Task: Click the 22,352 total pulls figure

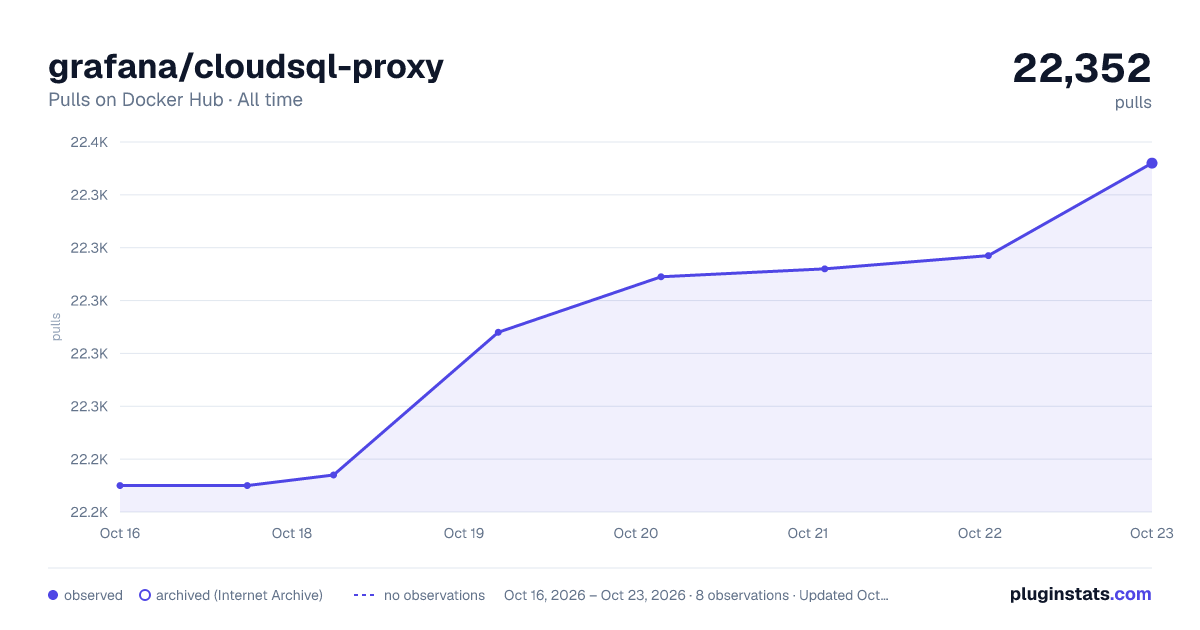Action: (x=1082, y=68)
